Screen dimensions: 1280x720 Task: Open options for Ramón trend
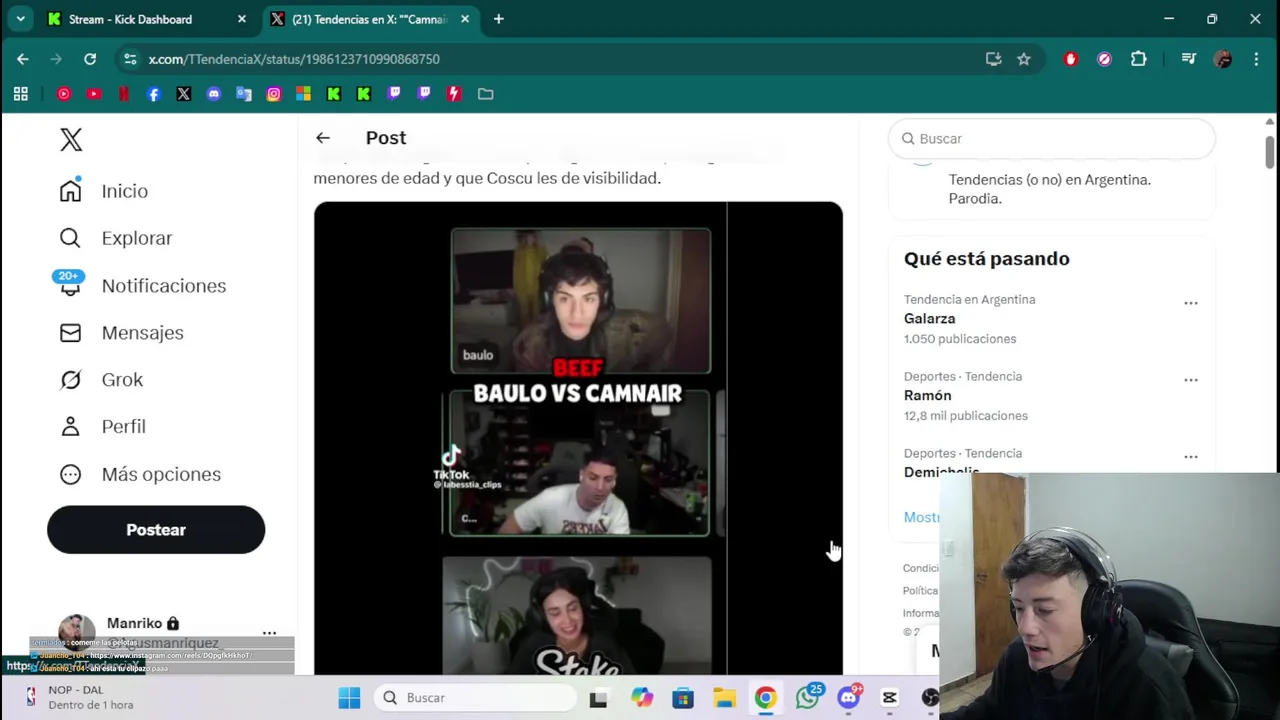pos(1190,380)
